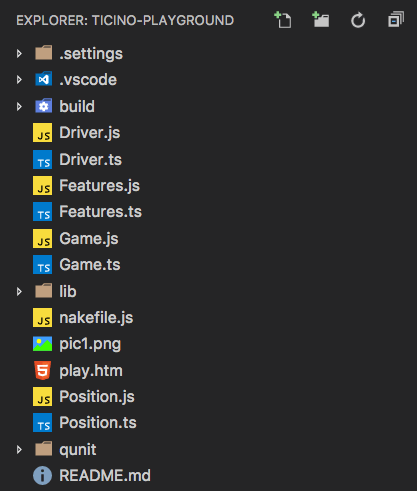
Task: Click the New Folder icon
Action: (321, 20)
